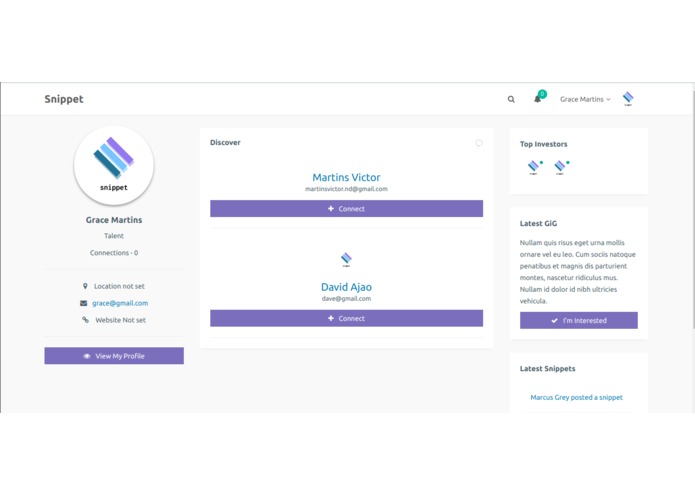Viewport: 695px width, 494px height.
Task: Connect with Martins Victor
Action: pos(346,209)
